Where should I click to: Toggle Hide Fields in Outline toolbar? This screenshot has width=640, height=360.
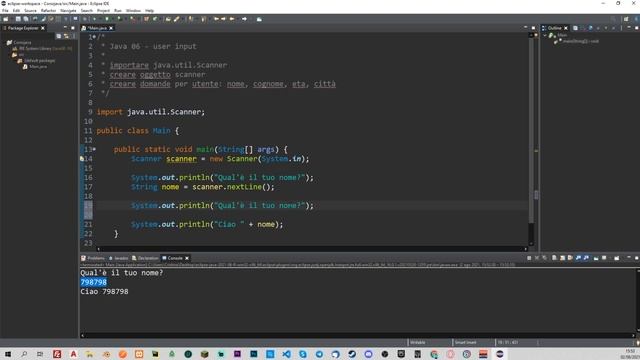590,28
